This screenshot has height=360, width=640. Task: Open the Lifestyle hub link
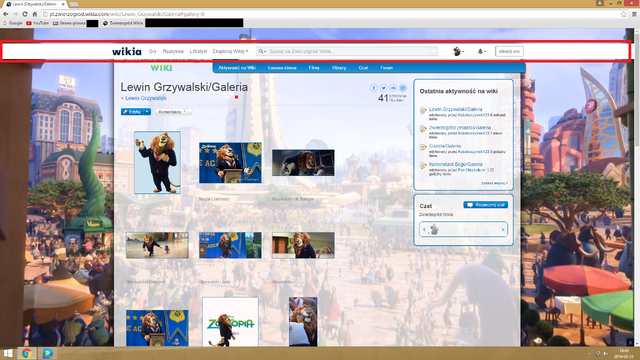pyautogui.click(x=198, y=51)
